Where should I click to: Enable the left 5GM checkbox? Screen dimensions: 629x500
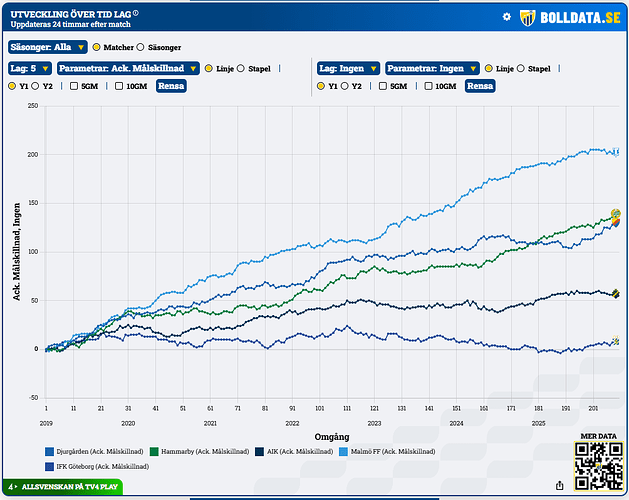(75, 87)
